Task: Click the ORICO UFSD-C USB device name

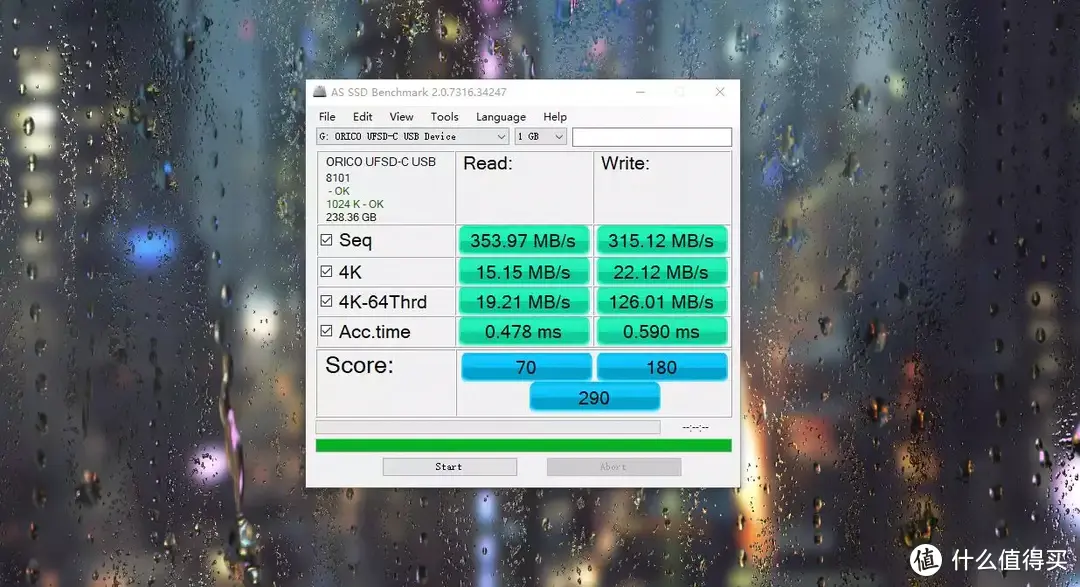Action: 381,162
